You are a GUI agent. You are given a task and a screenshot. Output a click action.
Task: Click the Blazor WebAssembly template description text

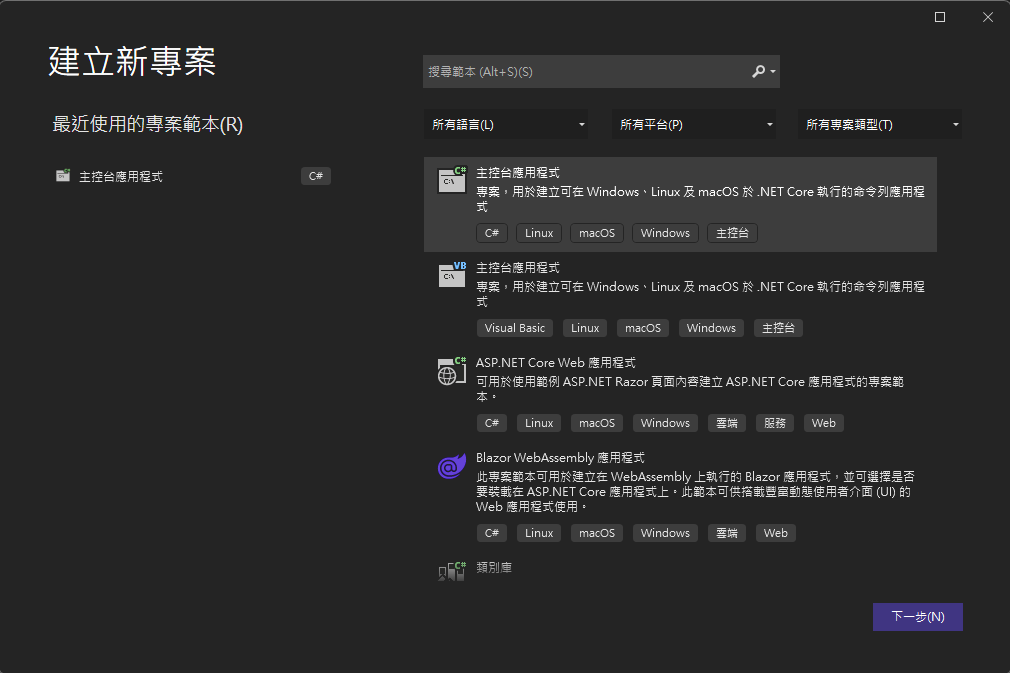pyautogui.click(x=694, y=491)
